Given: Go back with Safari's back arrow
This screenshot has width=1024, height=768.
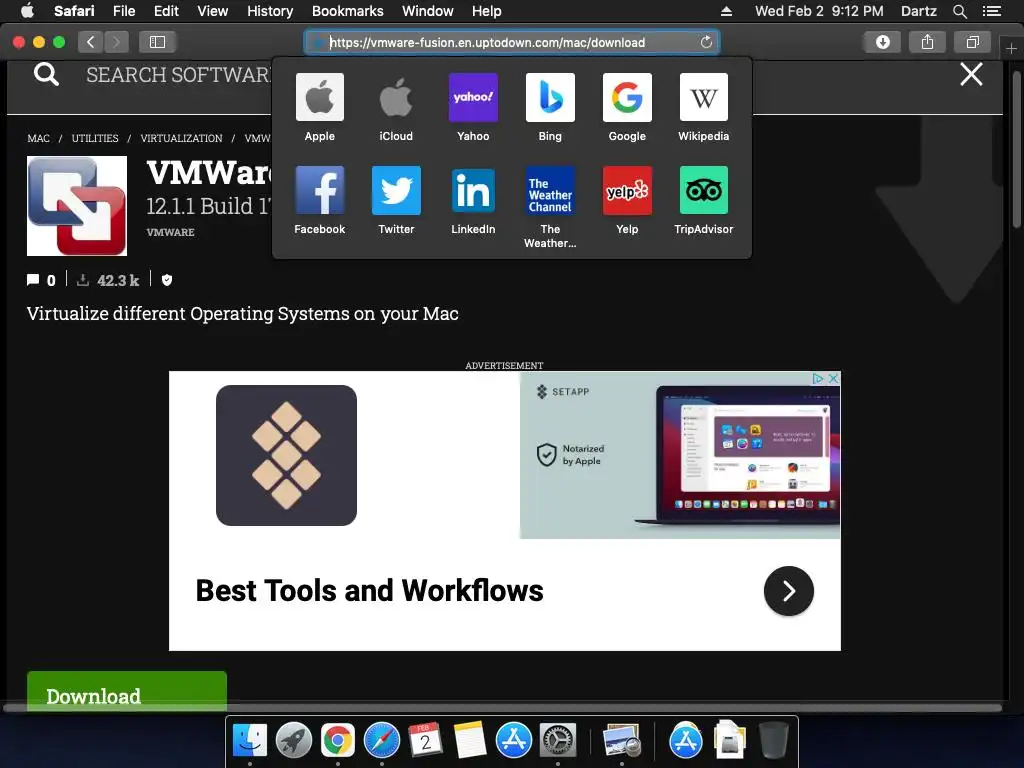Looking at the screenshot, I should pos(90,42).
